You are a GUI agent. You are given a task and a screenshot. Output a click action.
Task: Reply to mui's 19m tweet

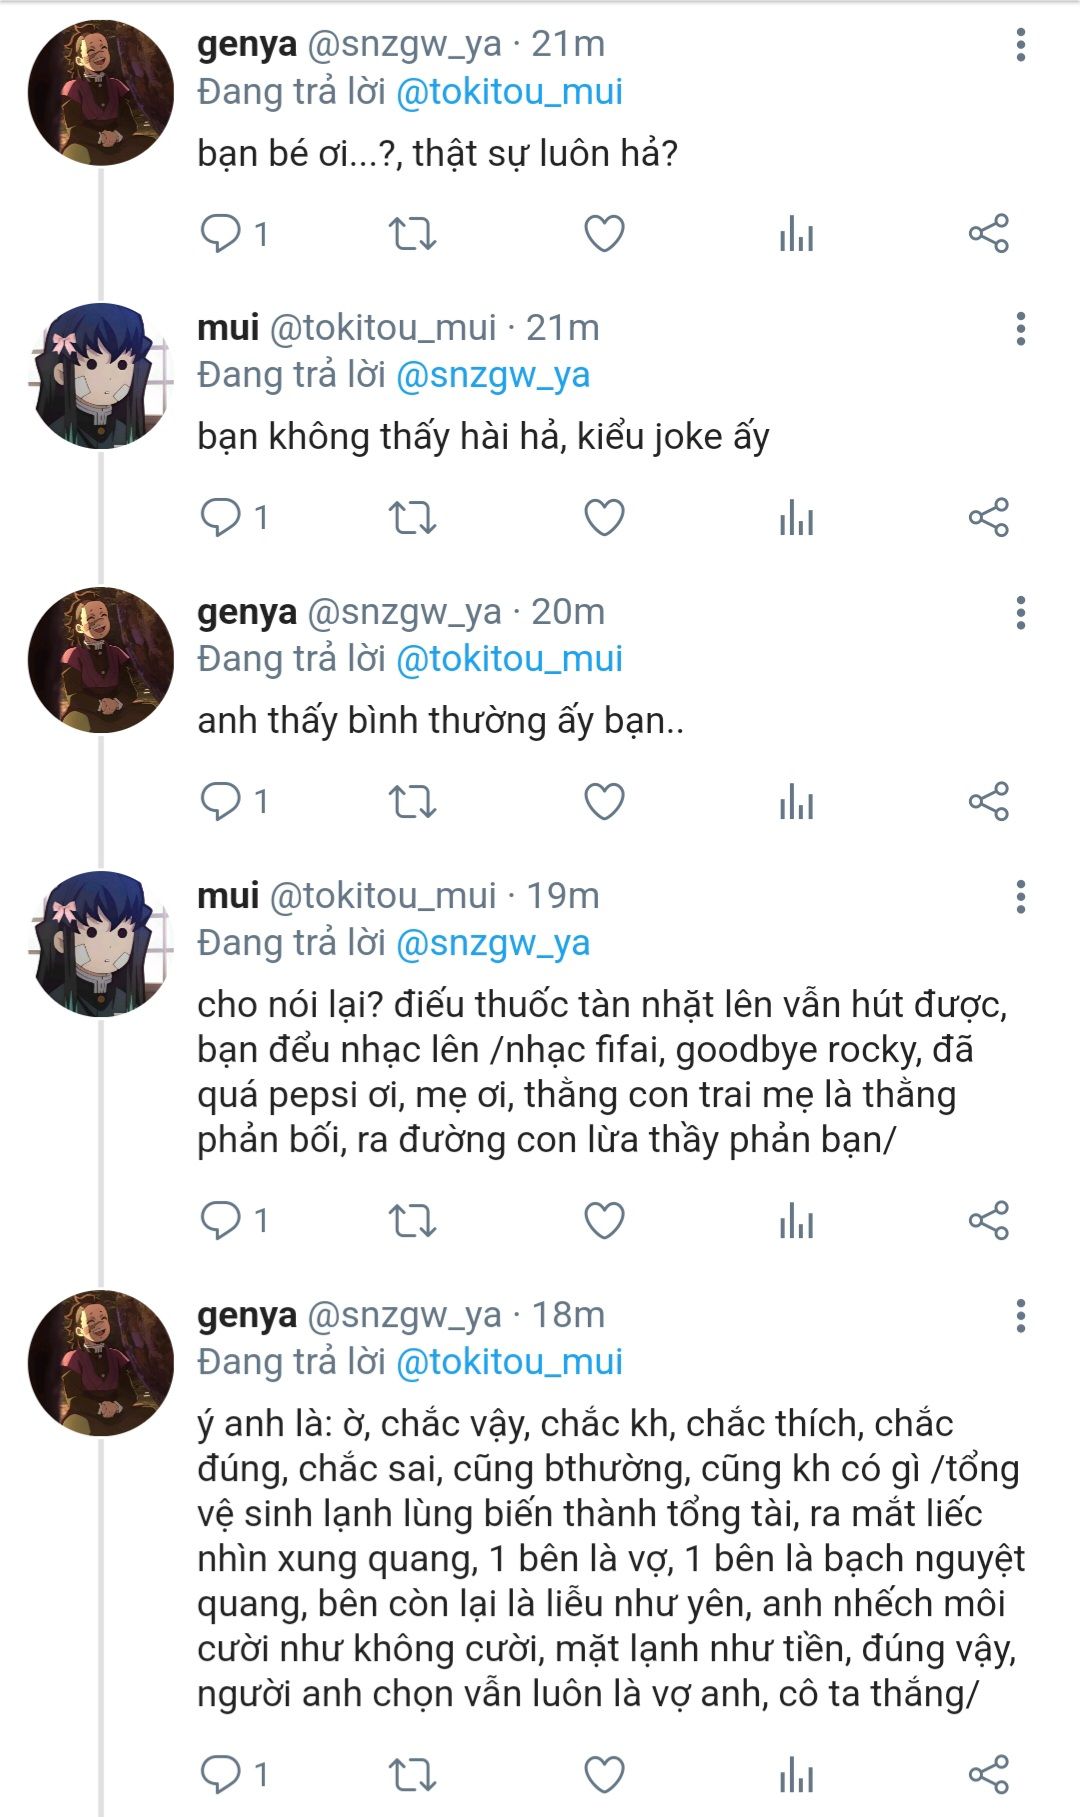tap(221, 1221)
